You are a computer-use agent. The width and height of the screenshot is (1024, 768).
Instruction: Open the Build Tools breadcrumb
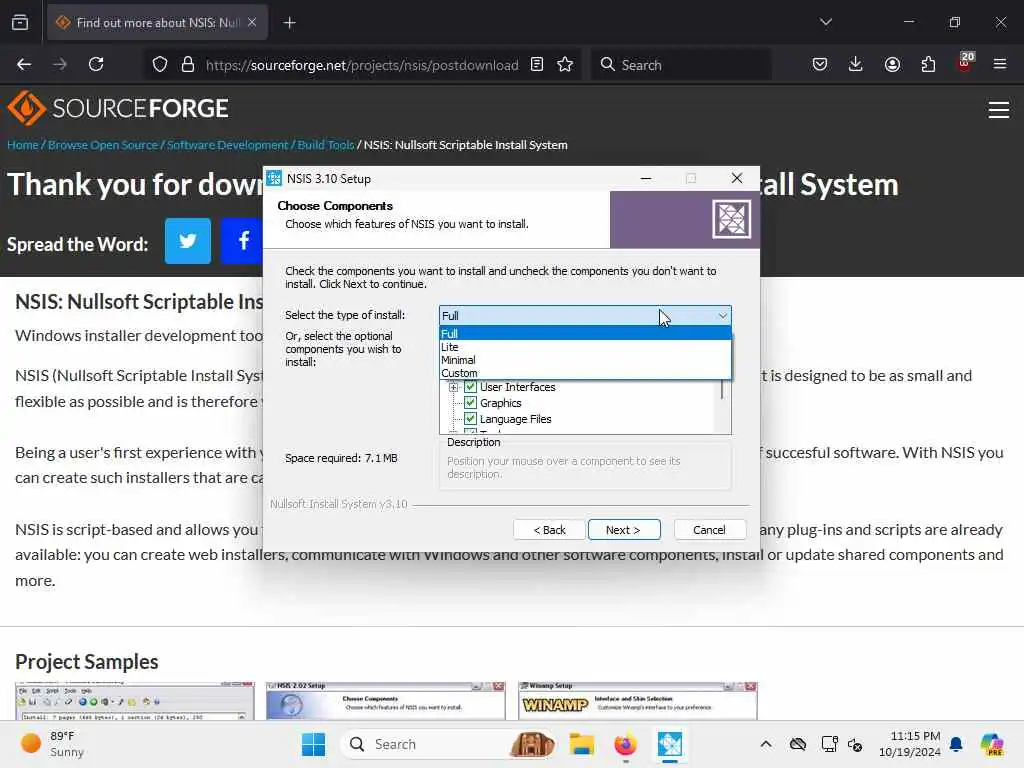pyautogui.click(x=325, y=145)
